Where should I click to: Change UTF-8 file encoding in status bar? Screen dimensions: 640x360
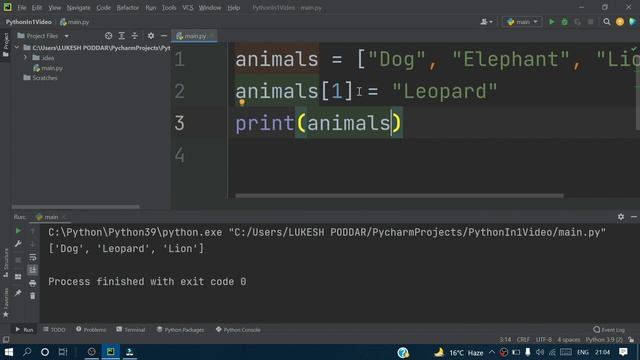tap(544, 340)
